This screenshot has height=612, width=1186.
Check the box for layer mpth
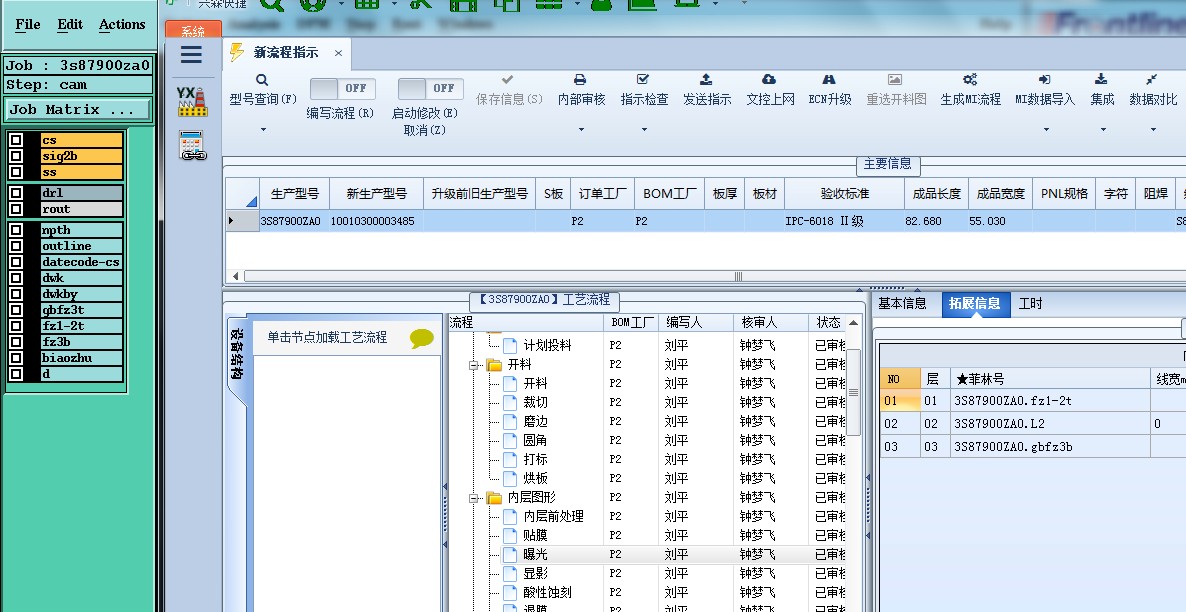16,230
